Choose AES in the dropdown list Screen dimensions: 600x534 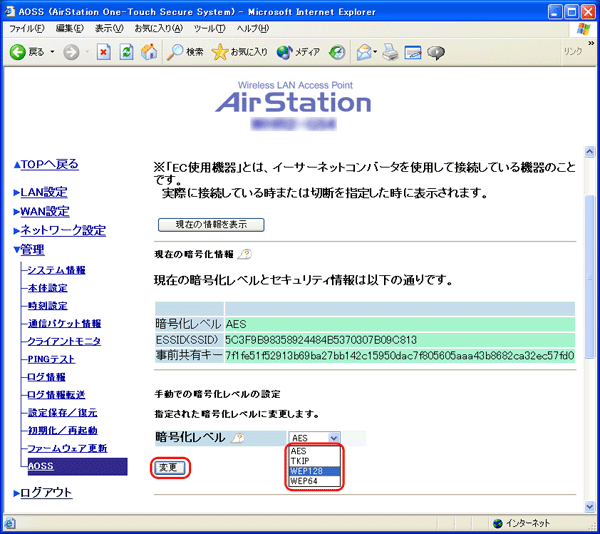tap(314, 451)
